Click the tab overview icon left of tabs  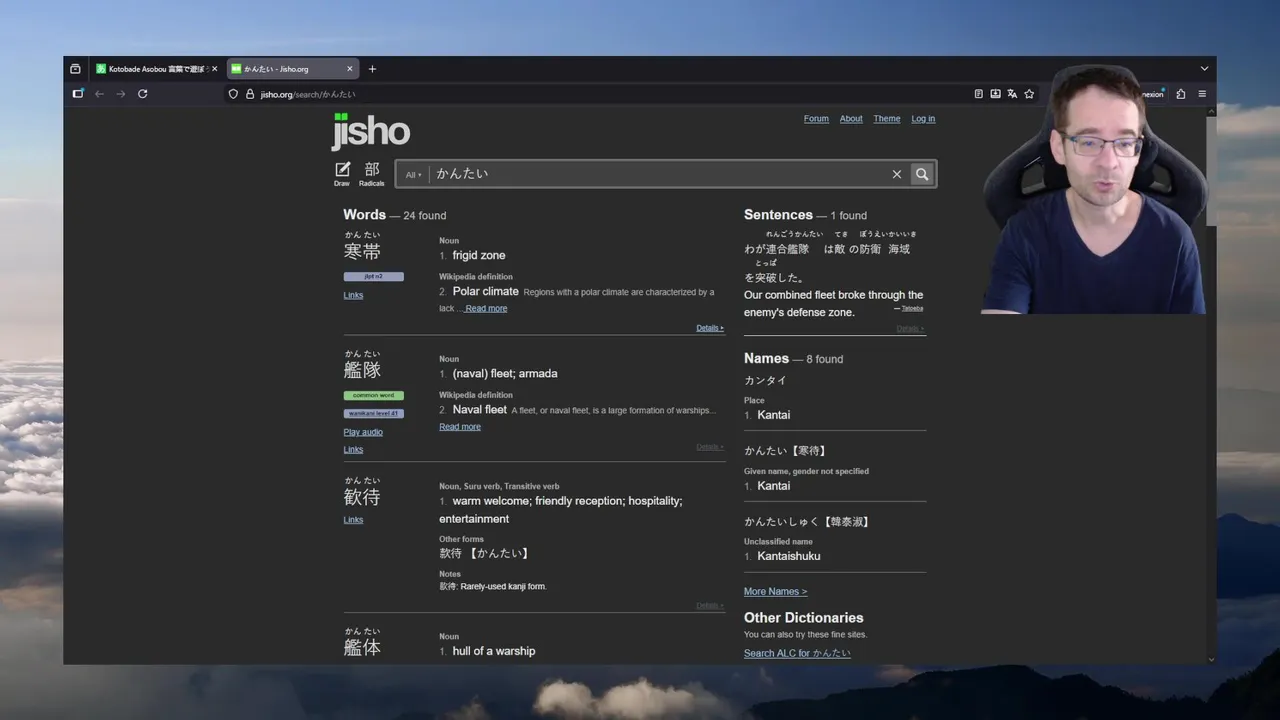pos(75,69)
